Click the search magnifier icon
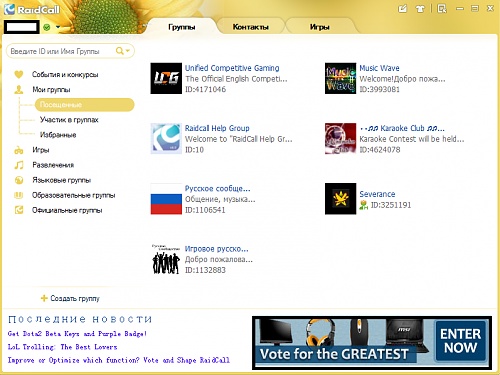The width and height of the screenshot is (500, 375). [x=119, y=51]
